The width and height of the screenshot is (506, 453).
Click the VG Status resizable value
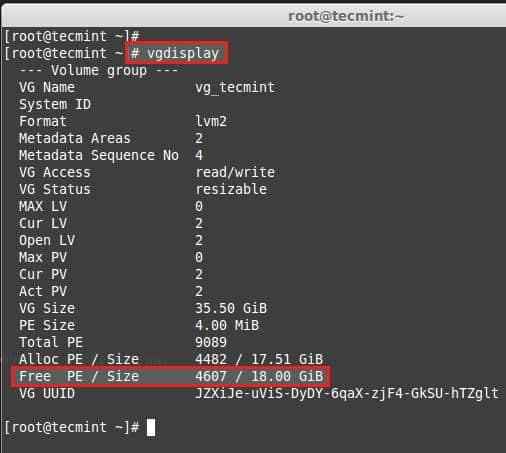[231, 189]
